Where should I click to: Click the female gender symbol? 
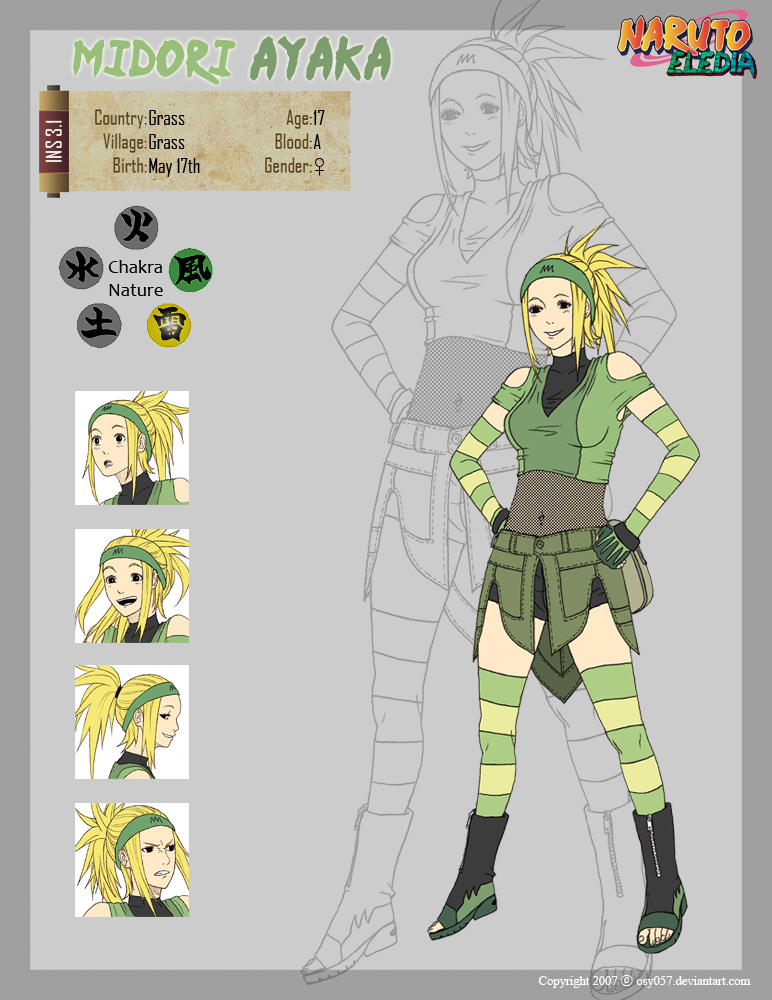pos(319,166)
